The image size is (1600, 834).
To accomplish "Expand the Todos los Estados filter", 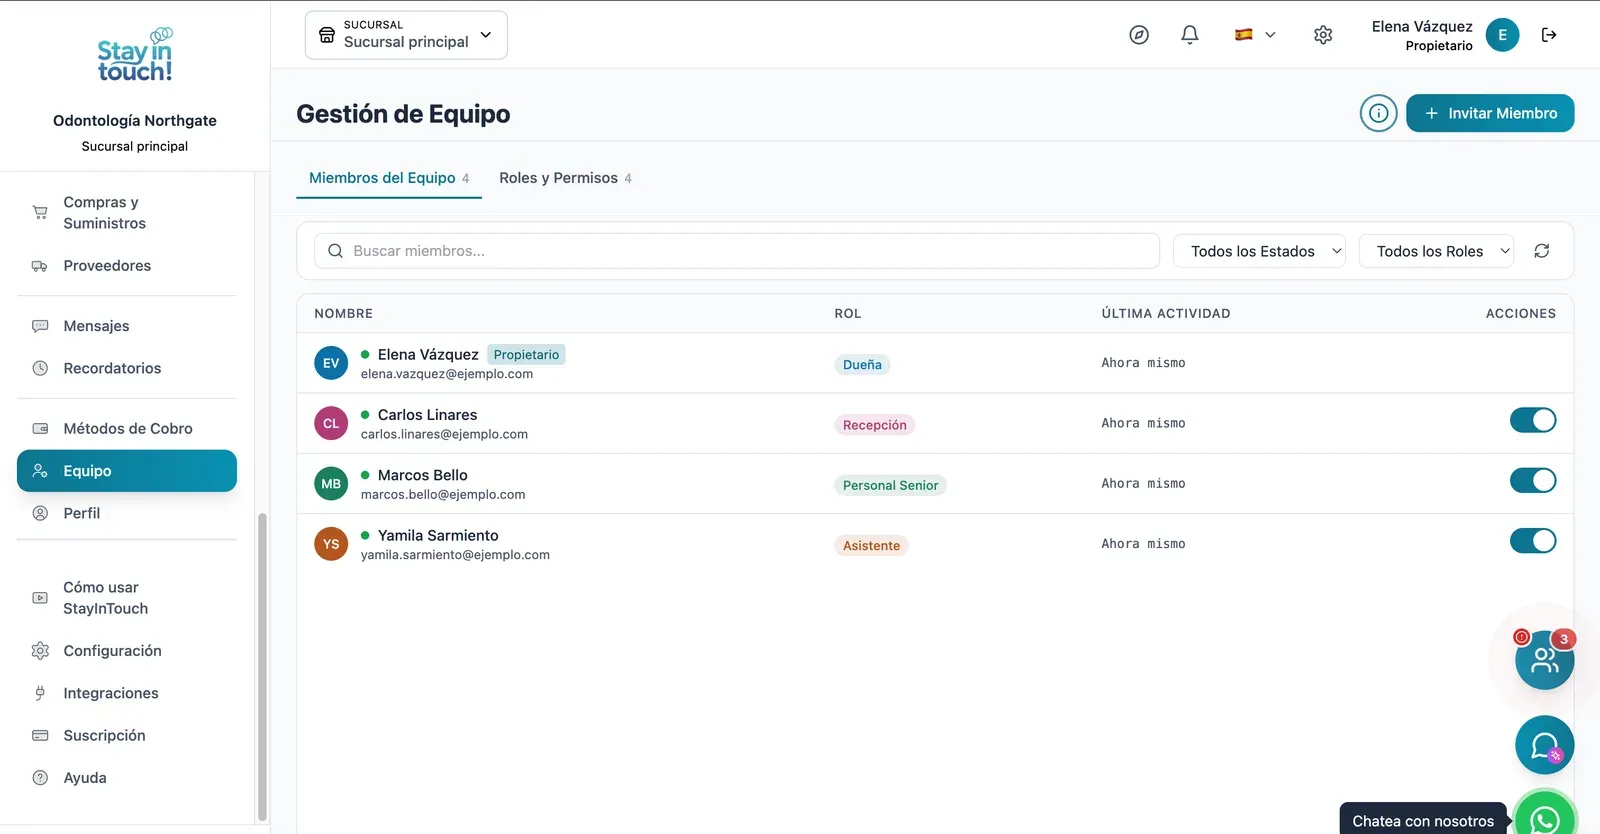I will (x=1259, y=251).
